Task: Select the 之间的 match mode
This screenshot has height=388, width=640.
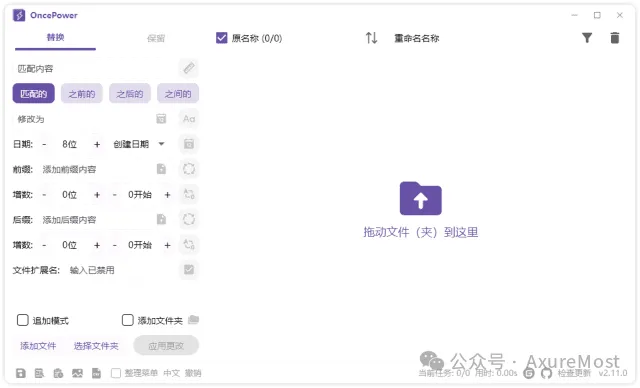Action: pos(178,94)
